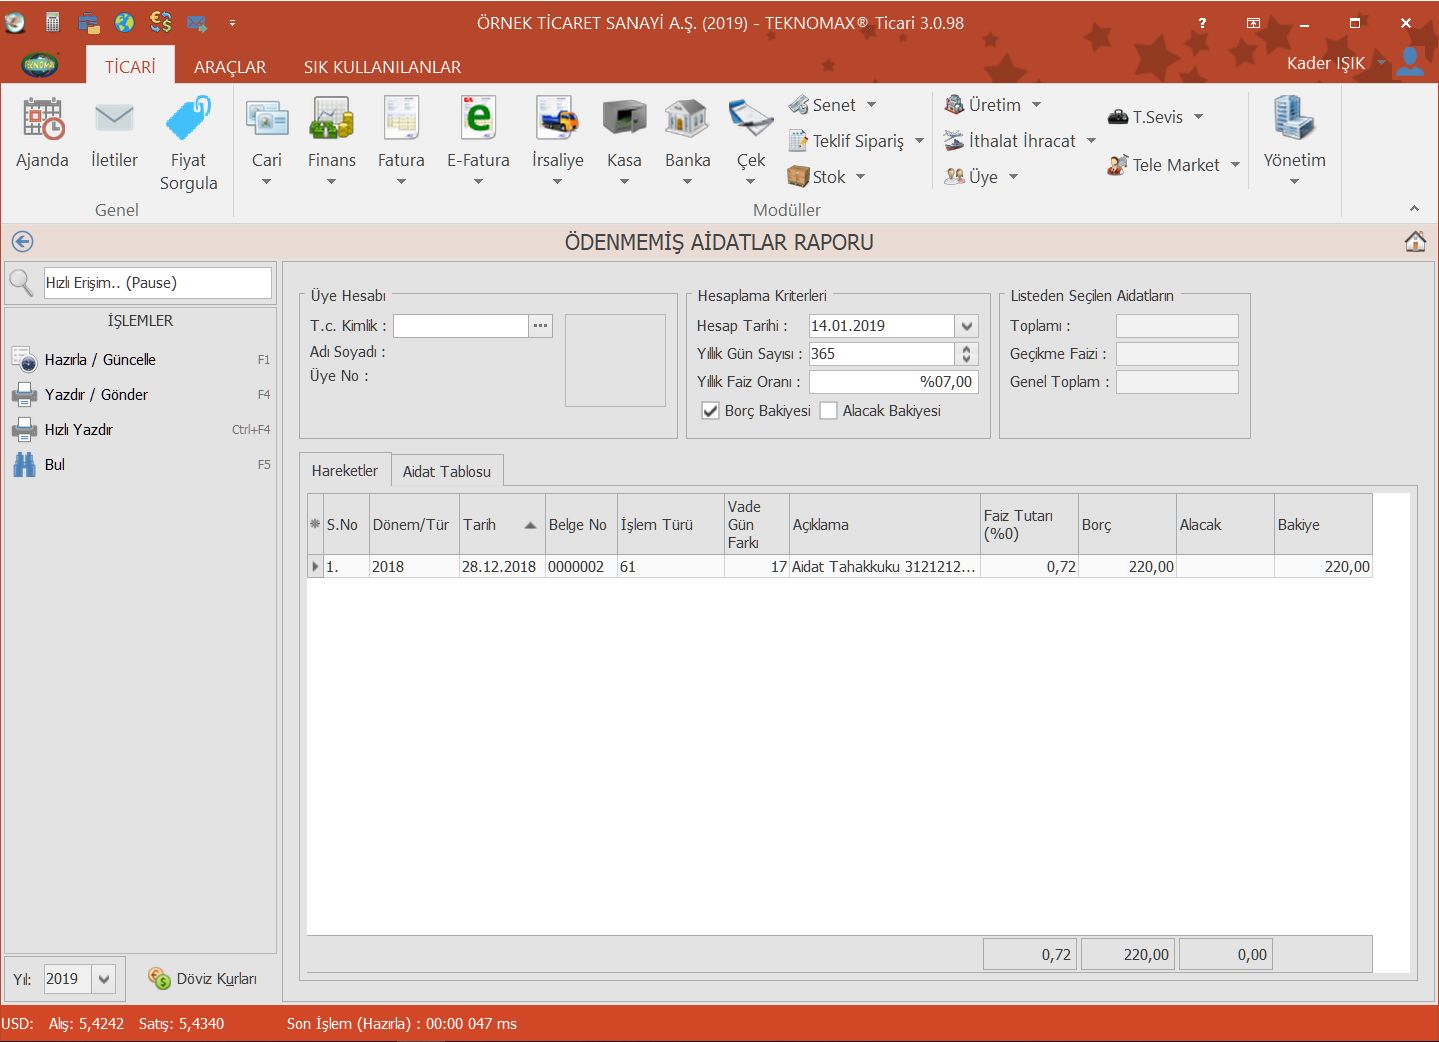Click Yazdır / Gönder action
This screenshot has height=1042, width=1439.
pyautogui.click(x=96, y=395)
